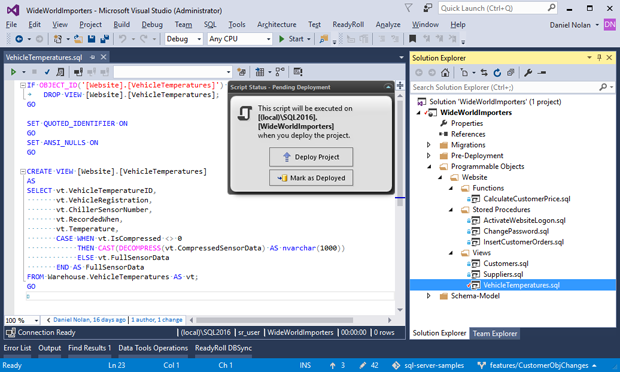Image resolution: width=620 pixels, height=372 pixels.
Task: Click the bookmark icon in main toolbar
Action: (x=412, y=39)
